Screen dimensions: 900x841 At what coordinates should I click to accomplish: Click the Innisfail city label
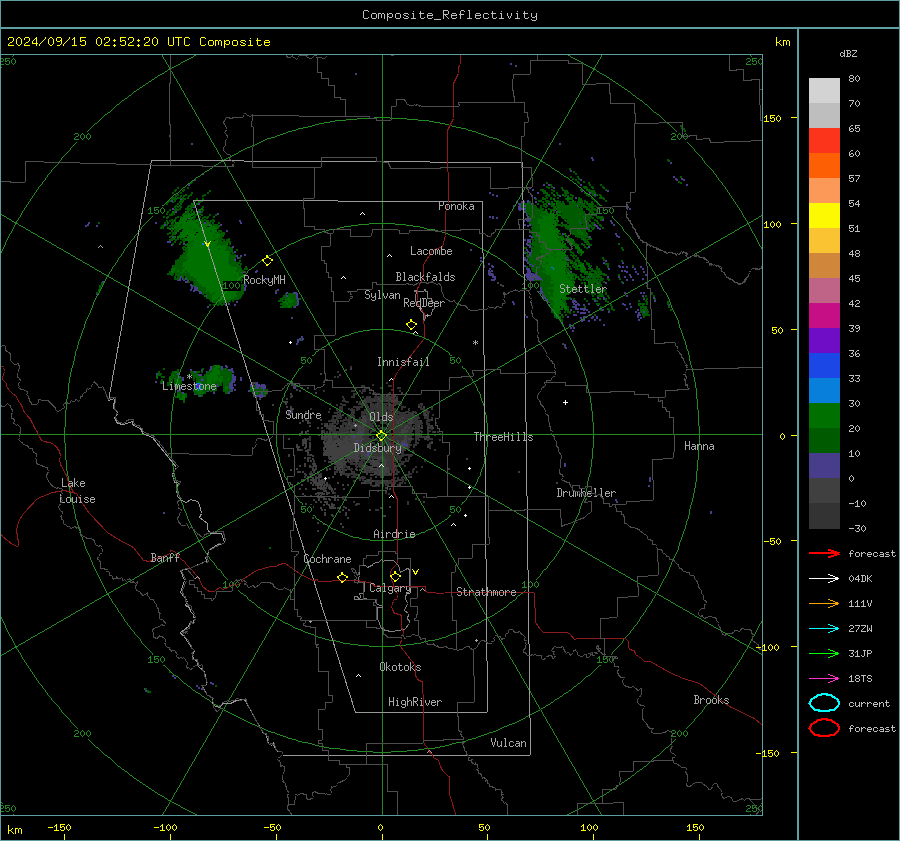coord(403,362)
